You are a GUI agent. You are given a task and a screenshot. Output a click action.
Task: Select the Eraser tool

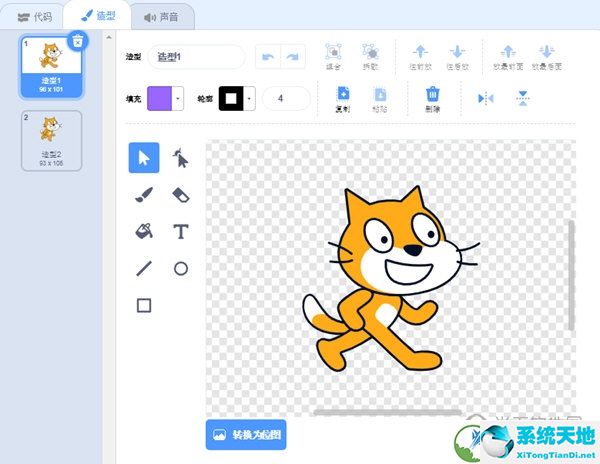click(181, 194)
